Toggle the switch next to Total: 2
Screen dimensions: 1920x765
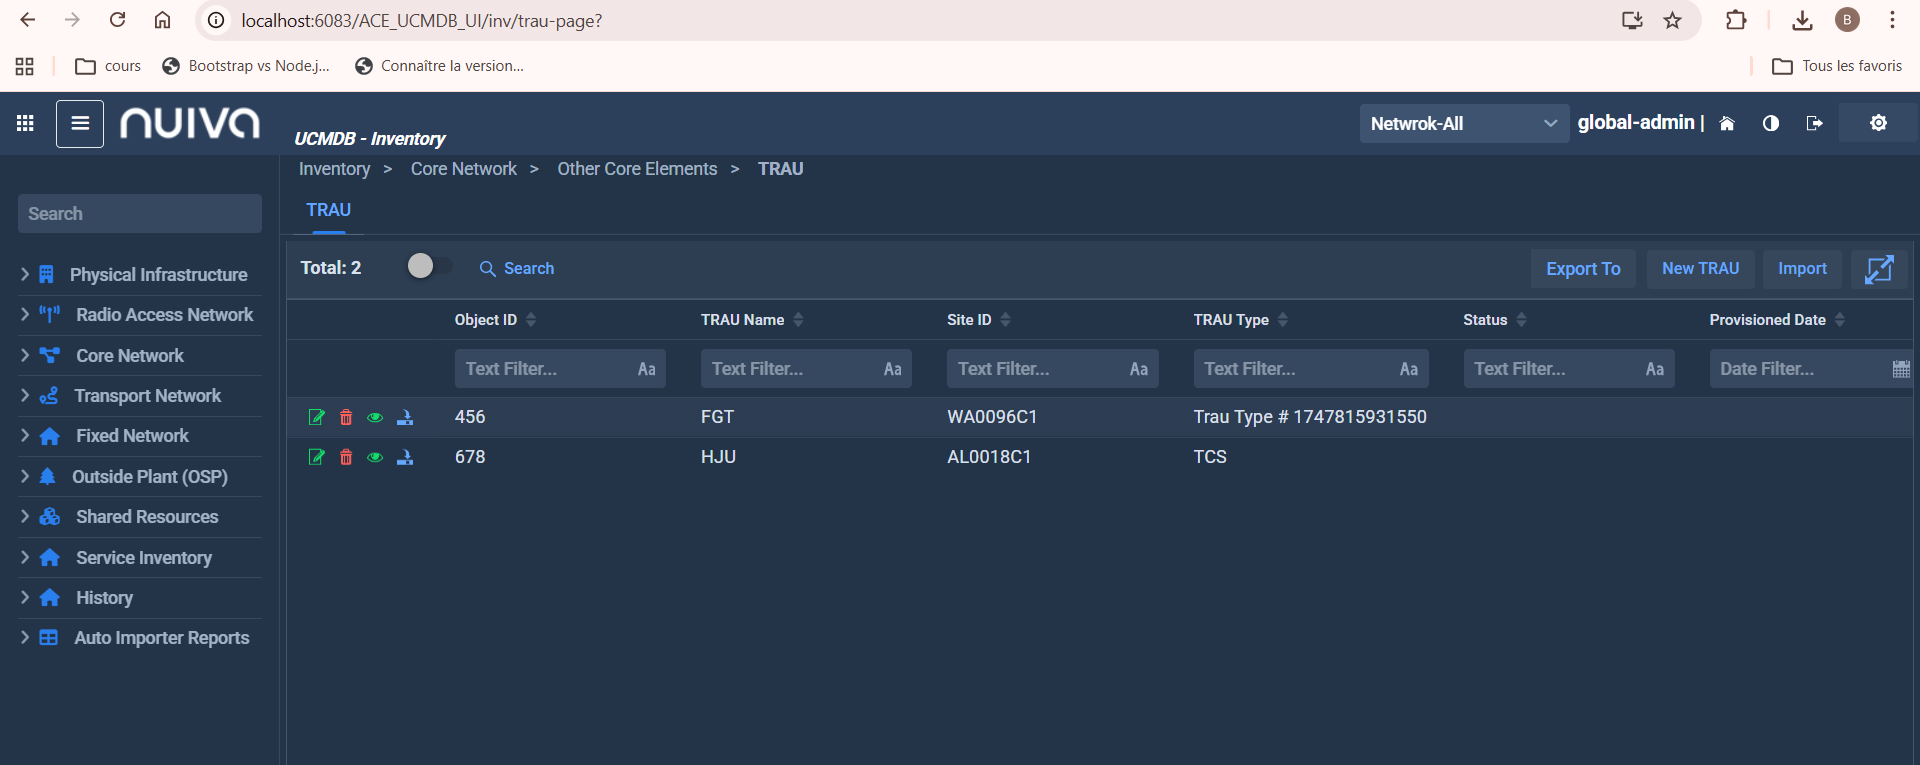pyautogui.click(x=428, y=266)
